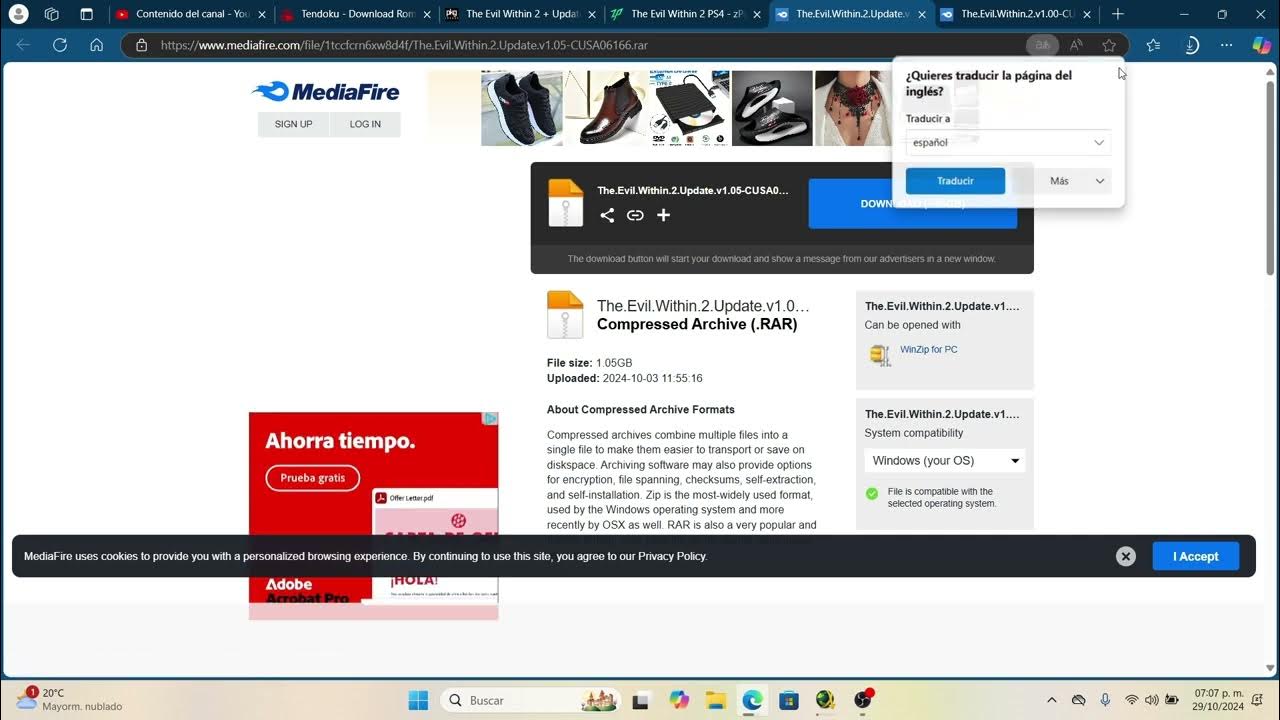Viewport: 1280px width, 720px height.
Task: Click the MediaFire logo
Action: [x=326, y=92]
